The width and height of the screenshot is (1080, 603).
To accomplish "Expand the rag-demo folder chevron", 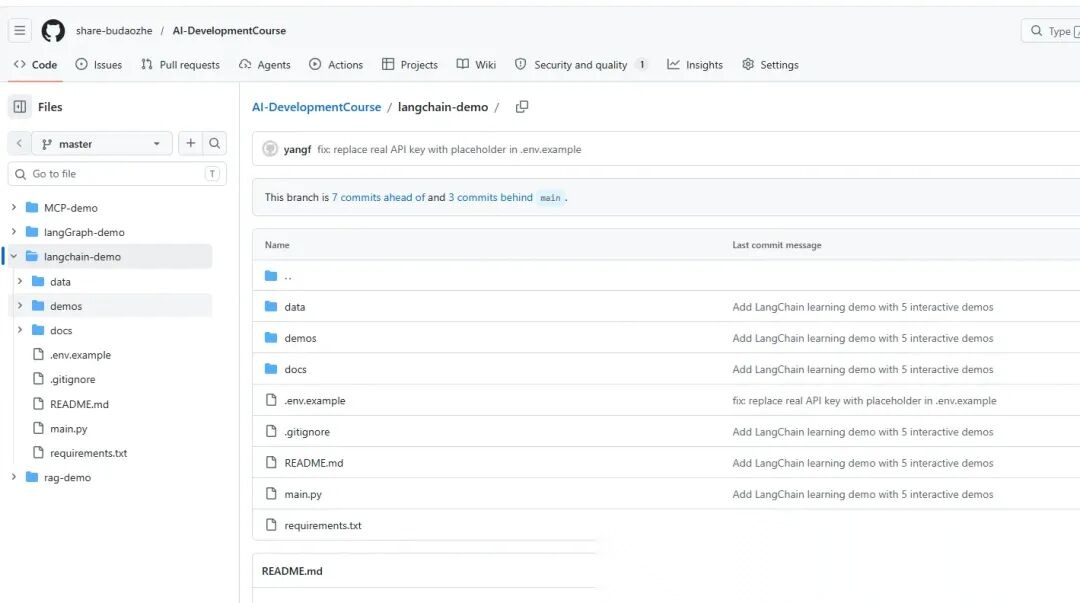I will point(13,477).
